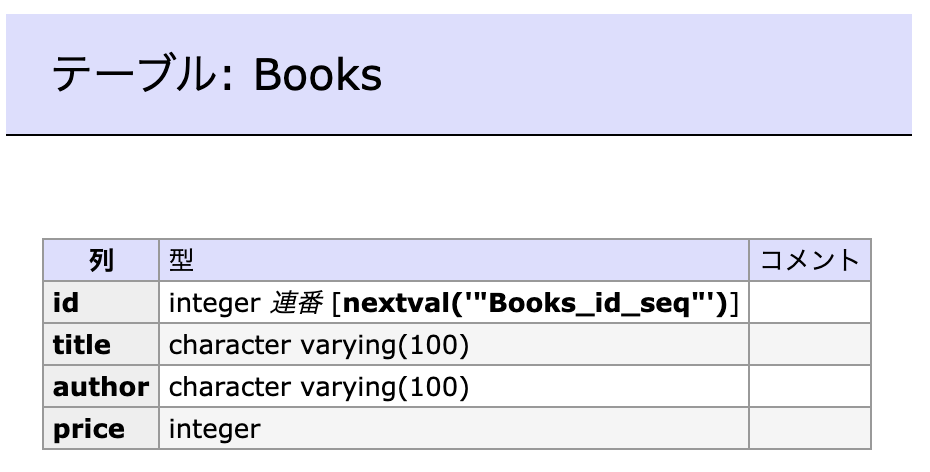Click the price column name cell
This screenshot has width=930, height=472.
click(x=101, y=428)
